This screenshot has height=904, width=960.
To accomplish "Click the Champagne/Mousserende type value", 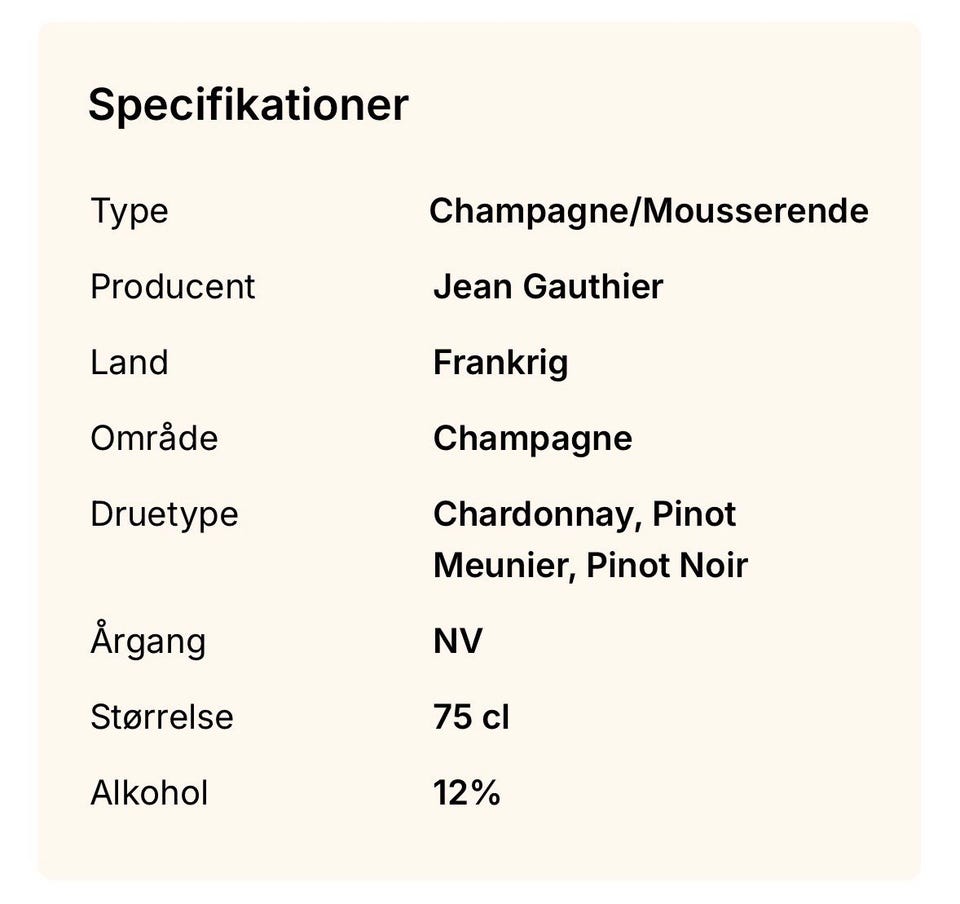I will pos(649,212).
